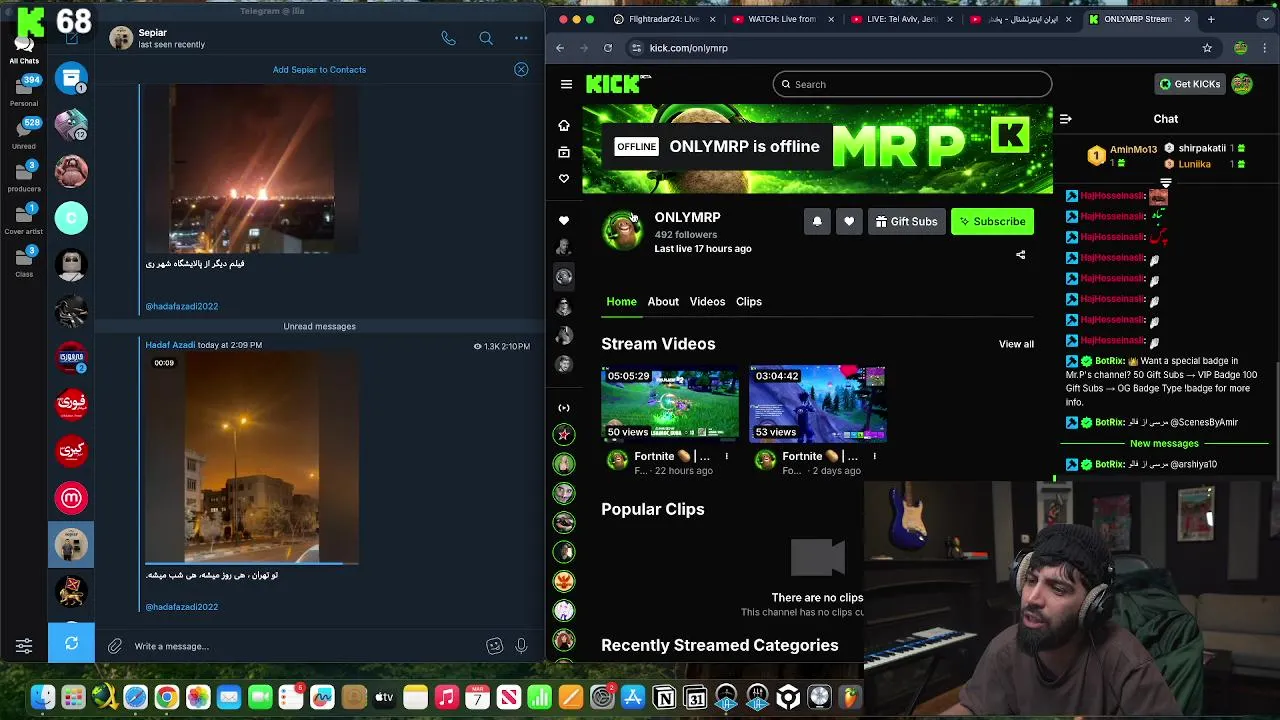The image size is (1280, 720).
Task: Click the Kick logo
Action: pos(615,84)
